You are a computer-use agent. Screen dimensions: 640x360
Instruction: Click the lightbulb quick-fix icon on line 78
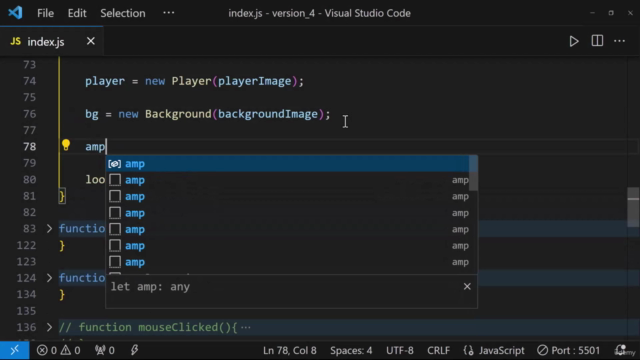tap(66, 145)
